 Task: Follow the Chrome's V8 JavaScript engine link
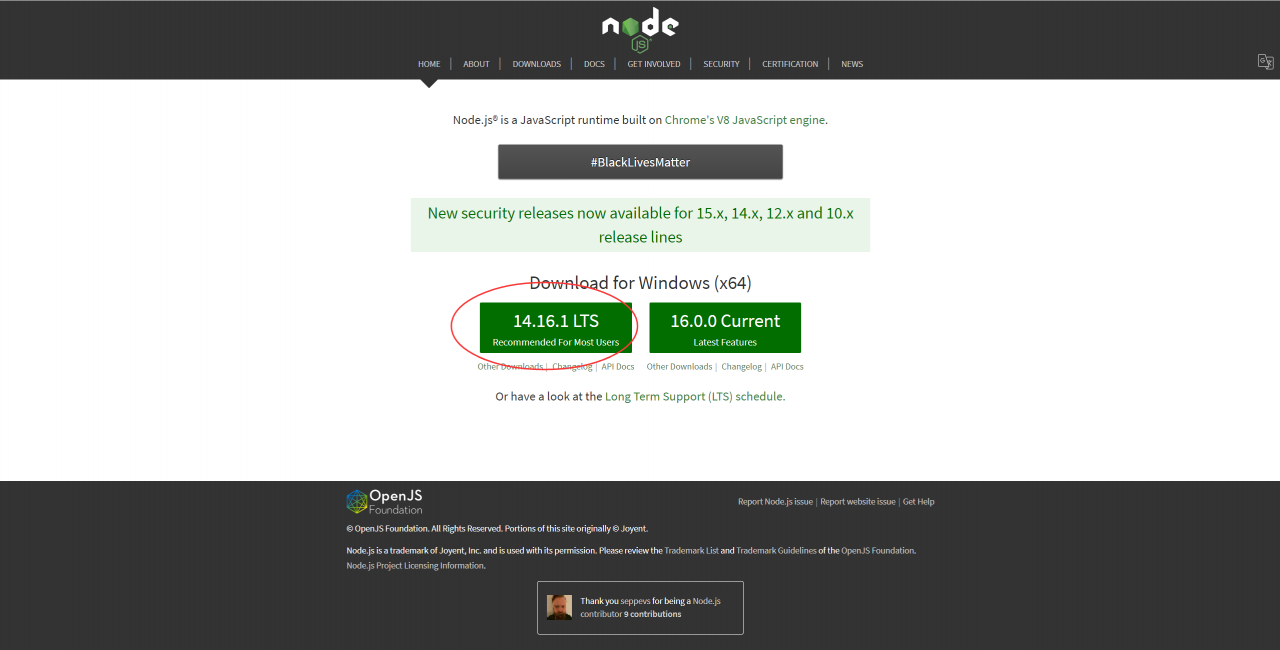tap(745, 120)
